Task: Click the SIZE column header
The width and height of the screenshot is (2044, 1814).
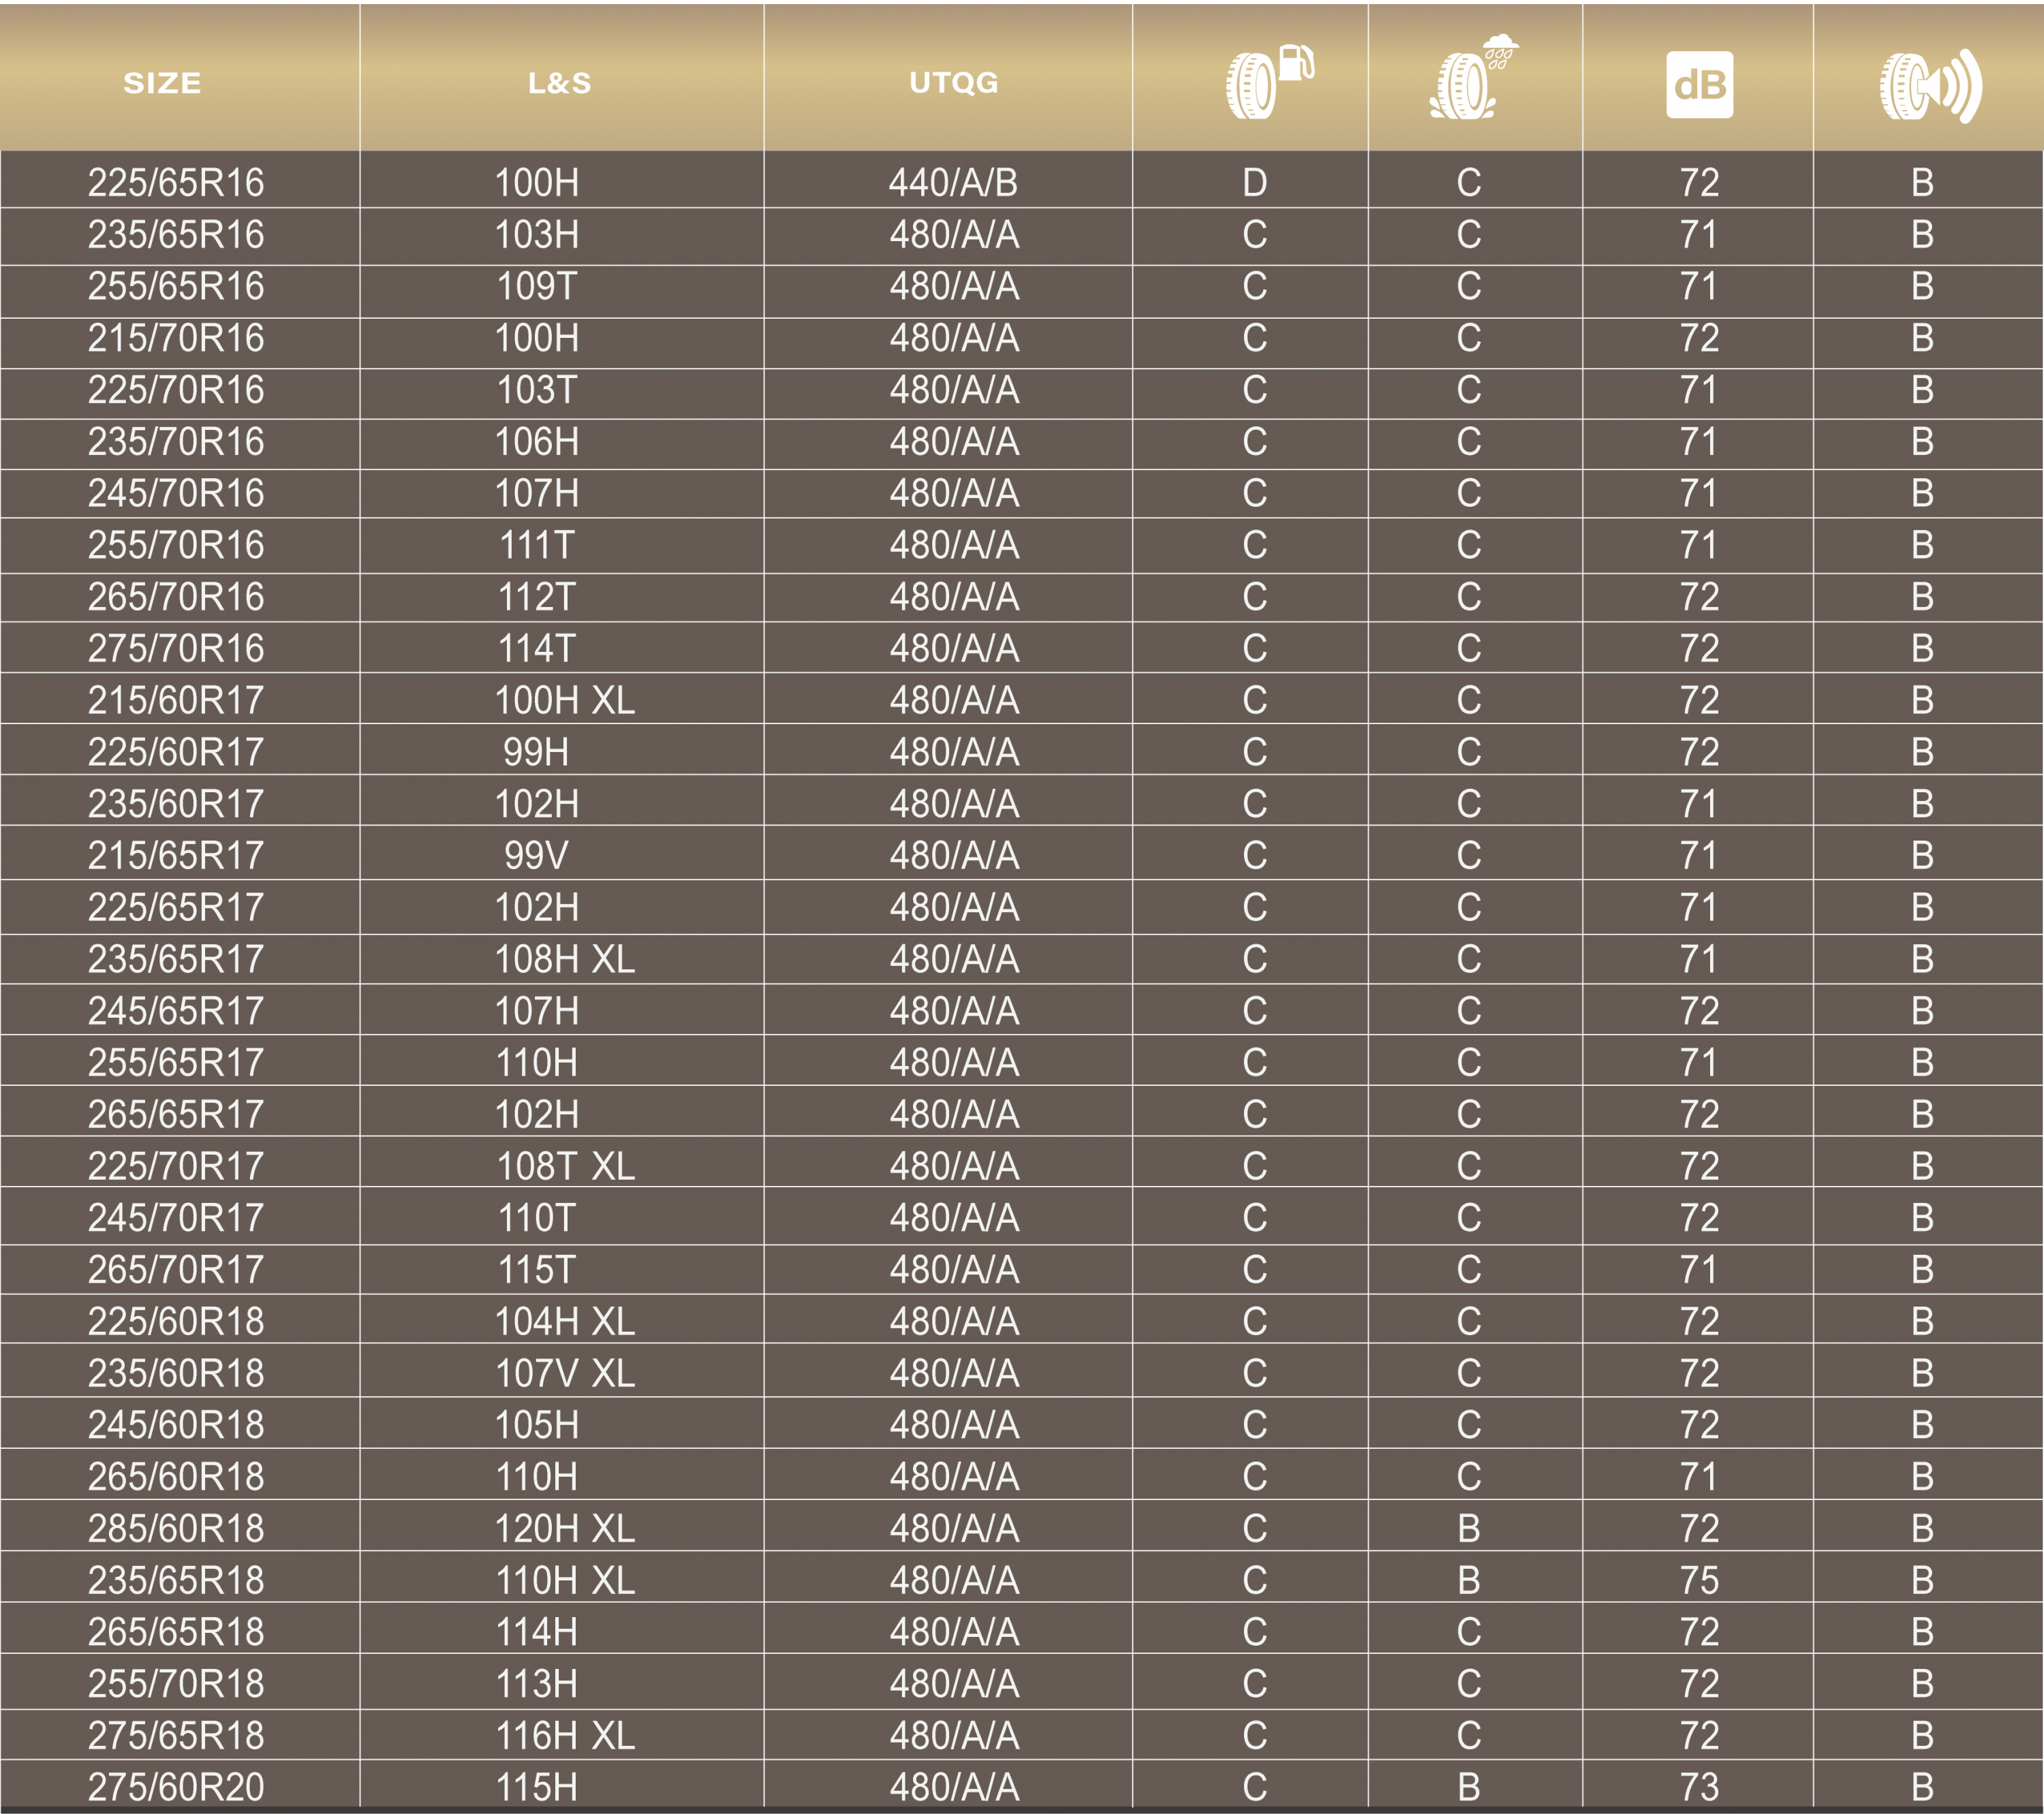Action: (x=162, y=83)
